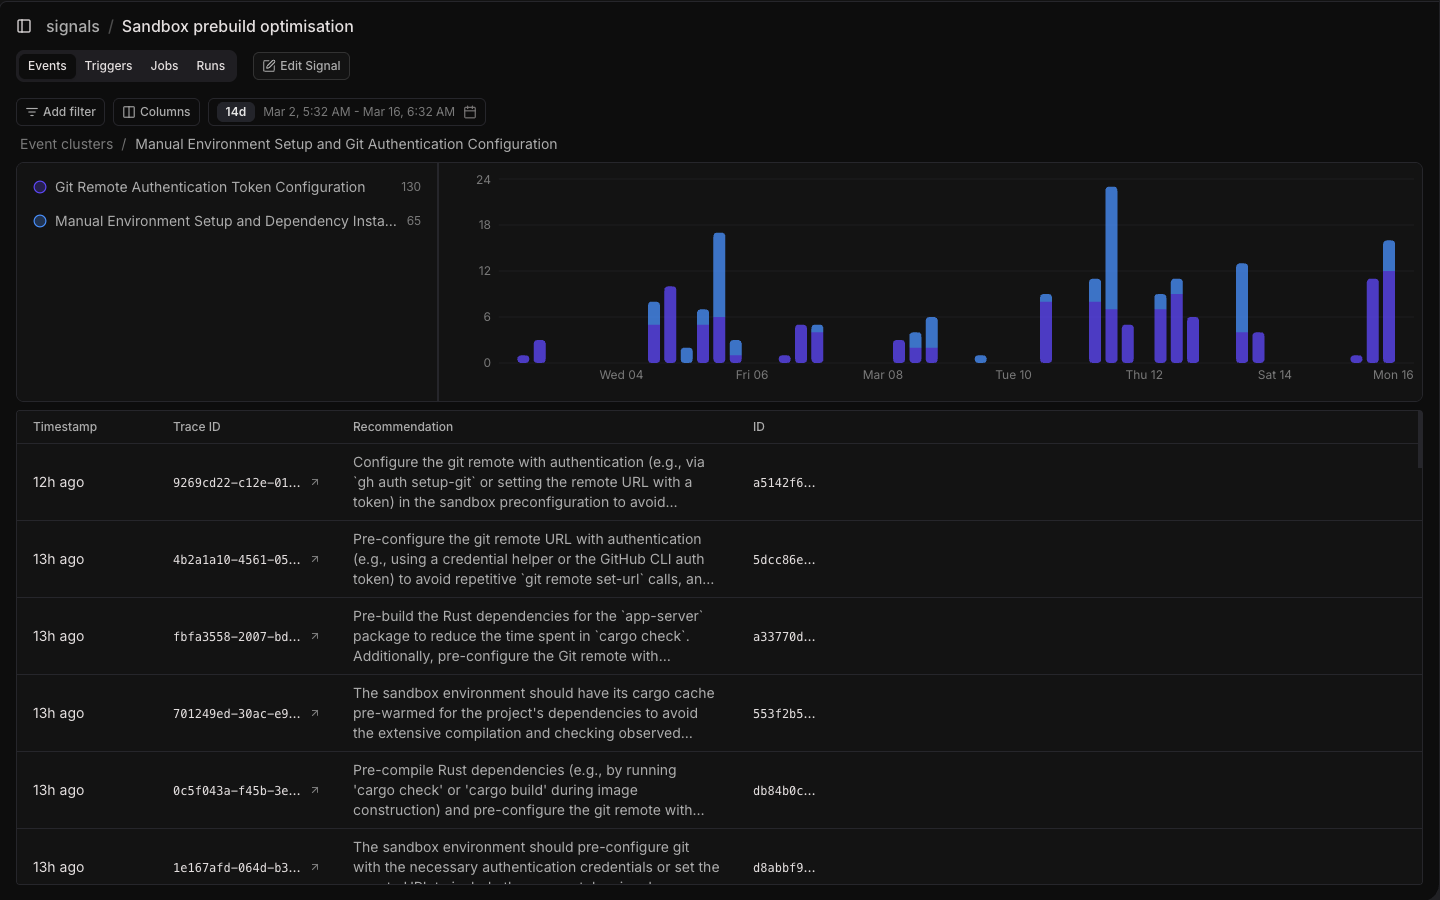Image resolution: width=1440 pixels, height=900 pixels.
Task: Click Add filter button
Action: (61, 112)
